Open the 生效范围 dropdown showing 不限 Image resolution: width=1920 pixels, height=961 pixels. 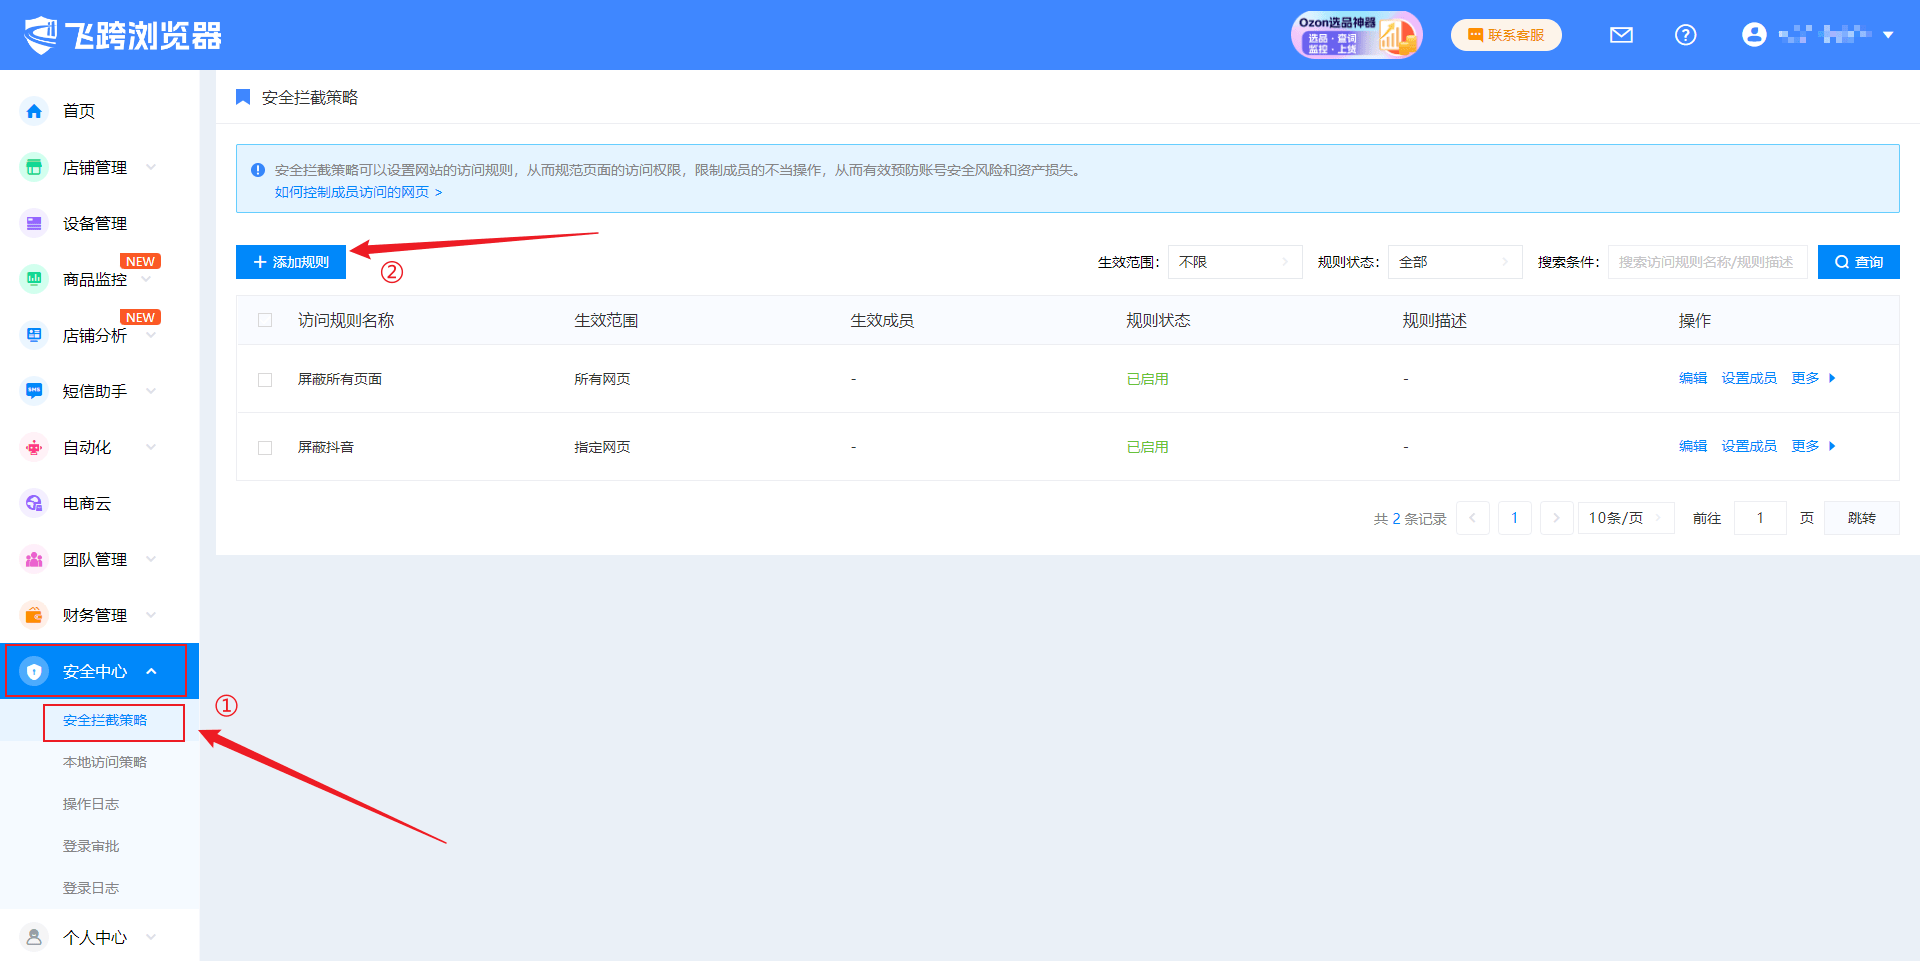(1234, 262)
